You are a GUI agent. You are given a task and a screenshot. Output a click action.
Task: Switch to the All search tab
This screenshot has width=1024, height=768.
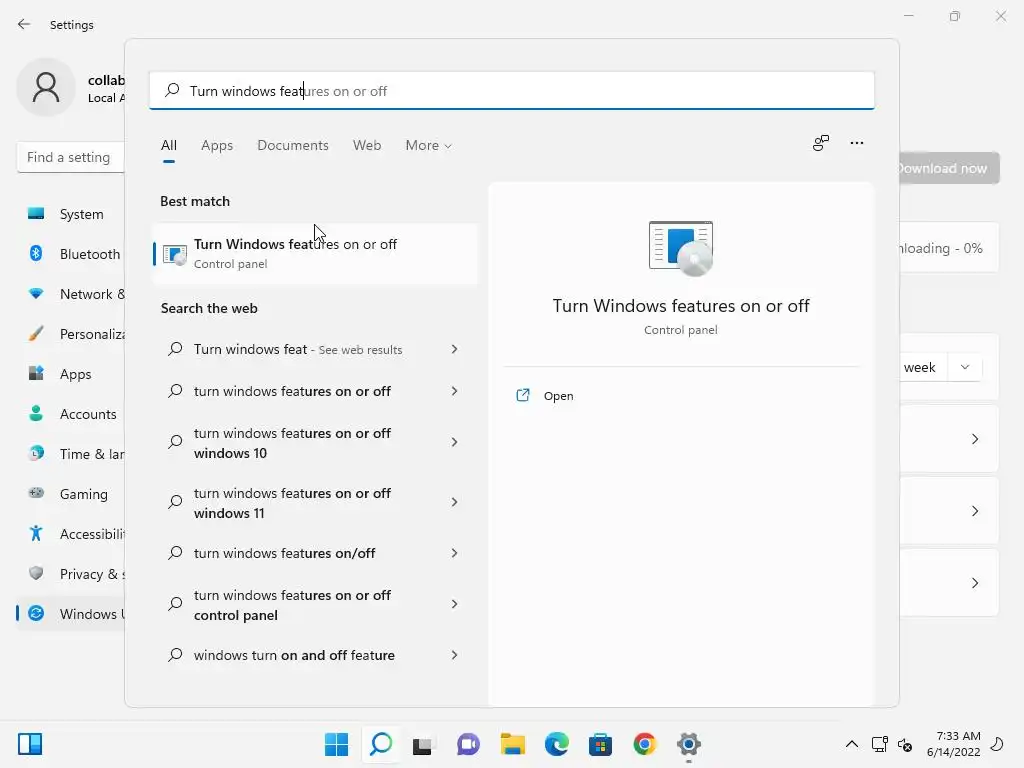click(168, 145)
